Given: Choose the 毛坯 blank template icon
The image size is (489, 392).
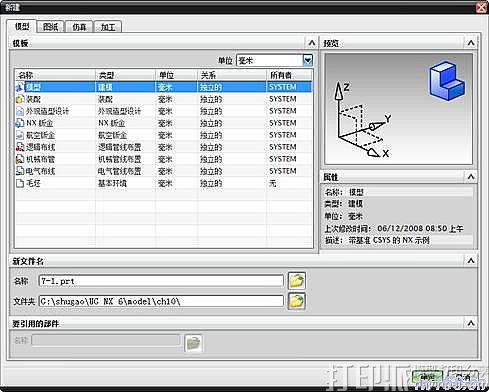Looking at the screenshot, I should point(20,183).
